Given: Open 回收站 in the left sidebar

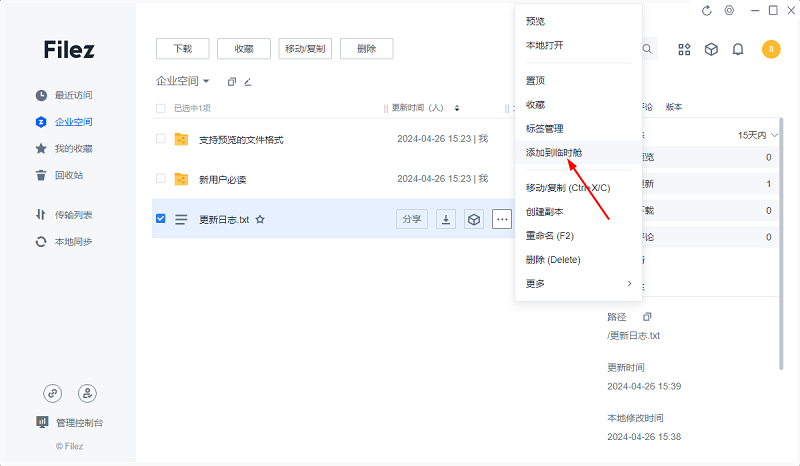Looking at the screenshot, I should coord(69,175).
